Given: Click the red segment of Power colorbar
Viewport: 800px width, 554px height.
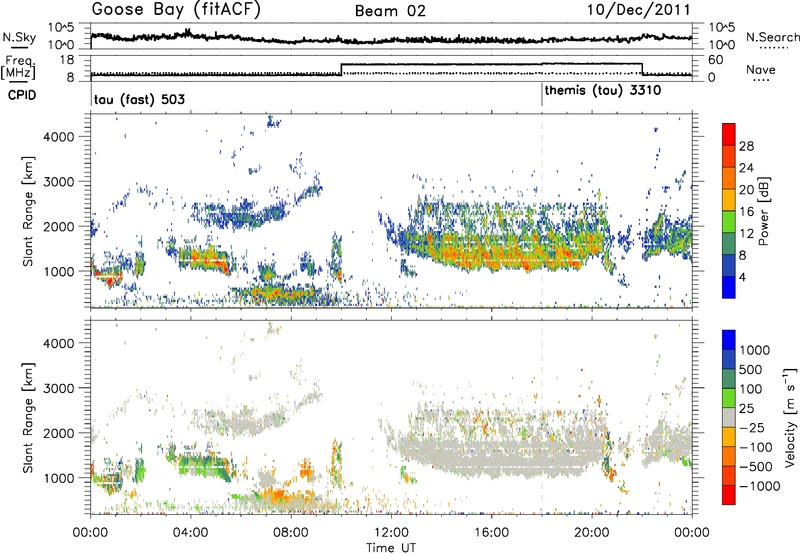Looking at the screenshot, I should click(x=729, y=135).
